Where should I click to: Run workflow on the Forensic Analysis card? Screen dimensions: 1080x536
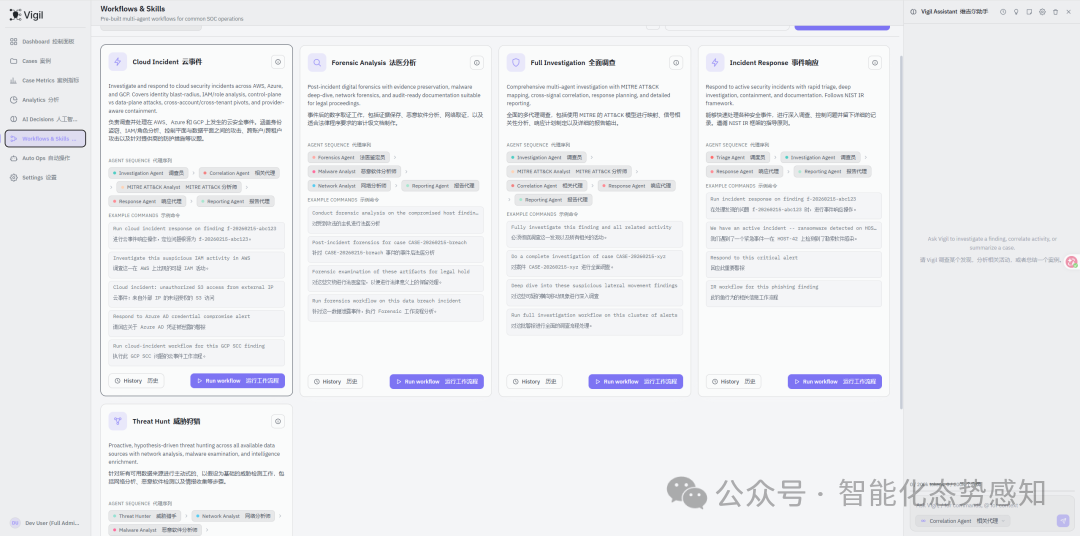coord(437,382)
